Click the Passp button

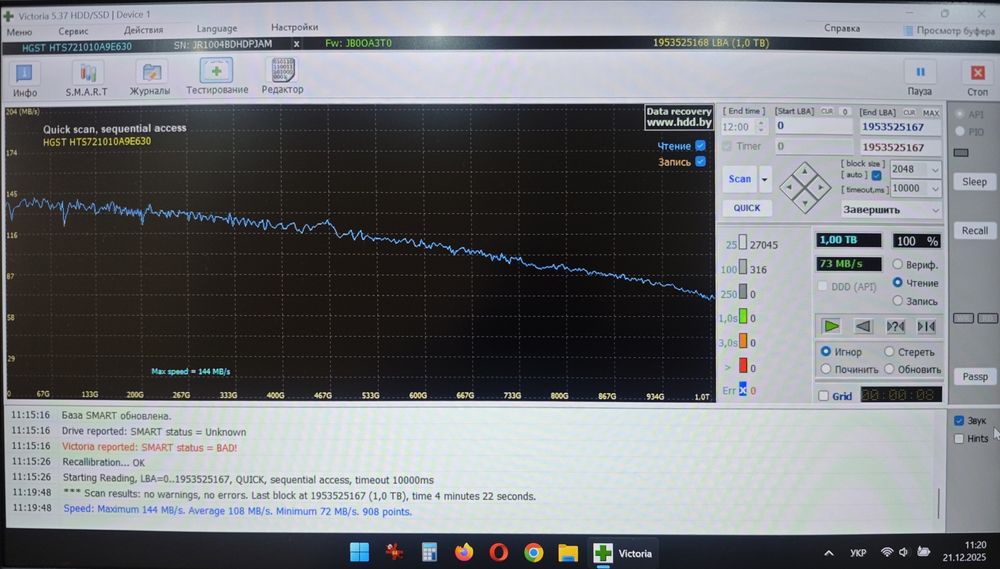(x=974, y=376)
